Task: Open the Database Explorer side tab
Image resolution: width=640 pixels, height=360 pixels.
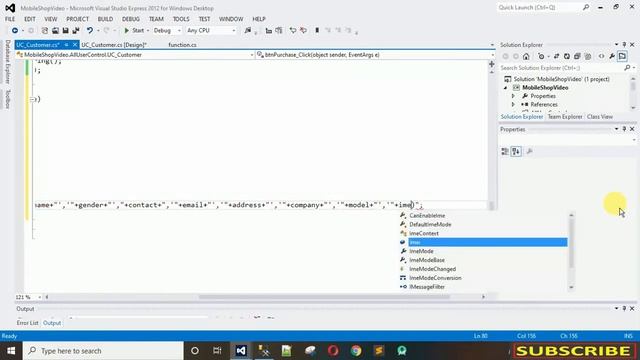Action: pos(7,62)
